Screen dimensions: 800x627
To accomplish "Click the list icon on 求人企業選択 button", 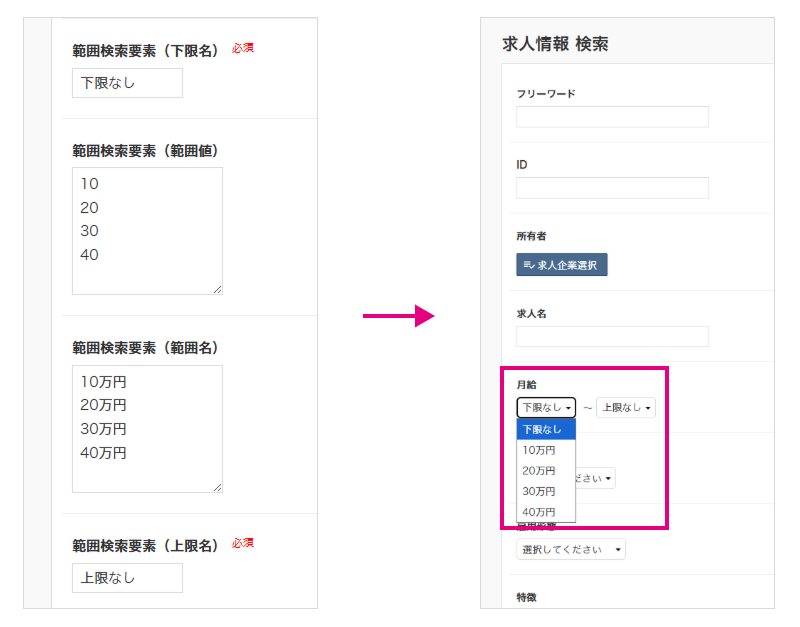I will [x=529, y=265].
